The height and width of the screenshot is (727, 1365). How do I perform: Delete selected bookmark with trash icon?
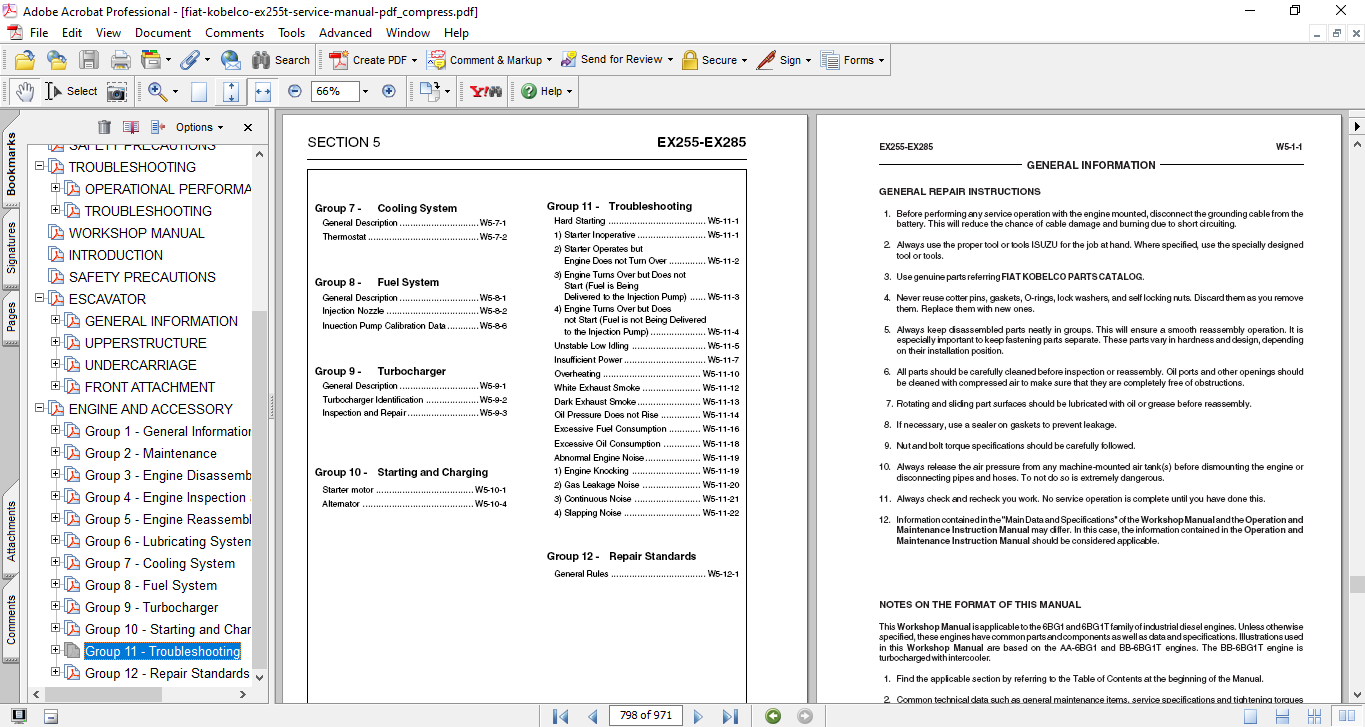pyautogui.click(x=104, y=127)
